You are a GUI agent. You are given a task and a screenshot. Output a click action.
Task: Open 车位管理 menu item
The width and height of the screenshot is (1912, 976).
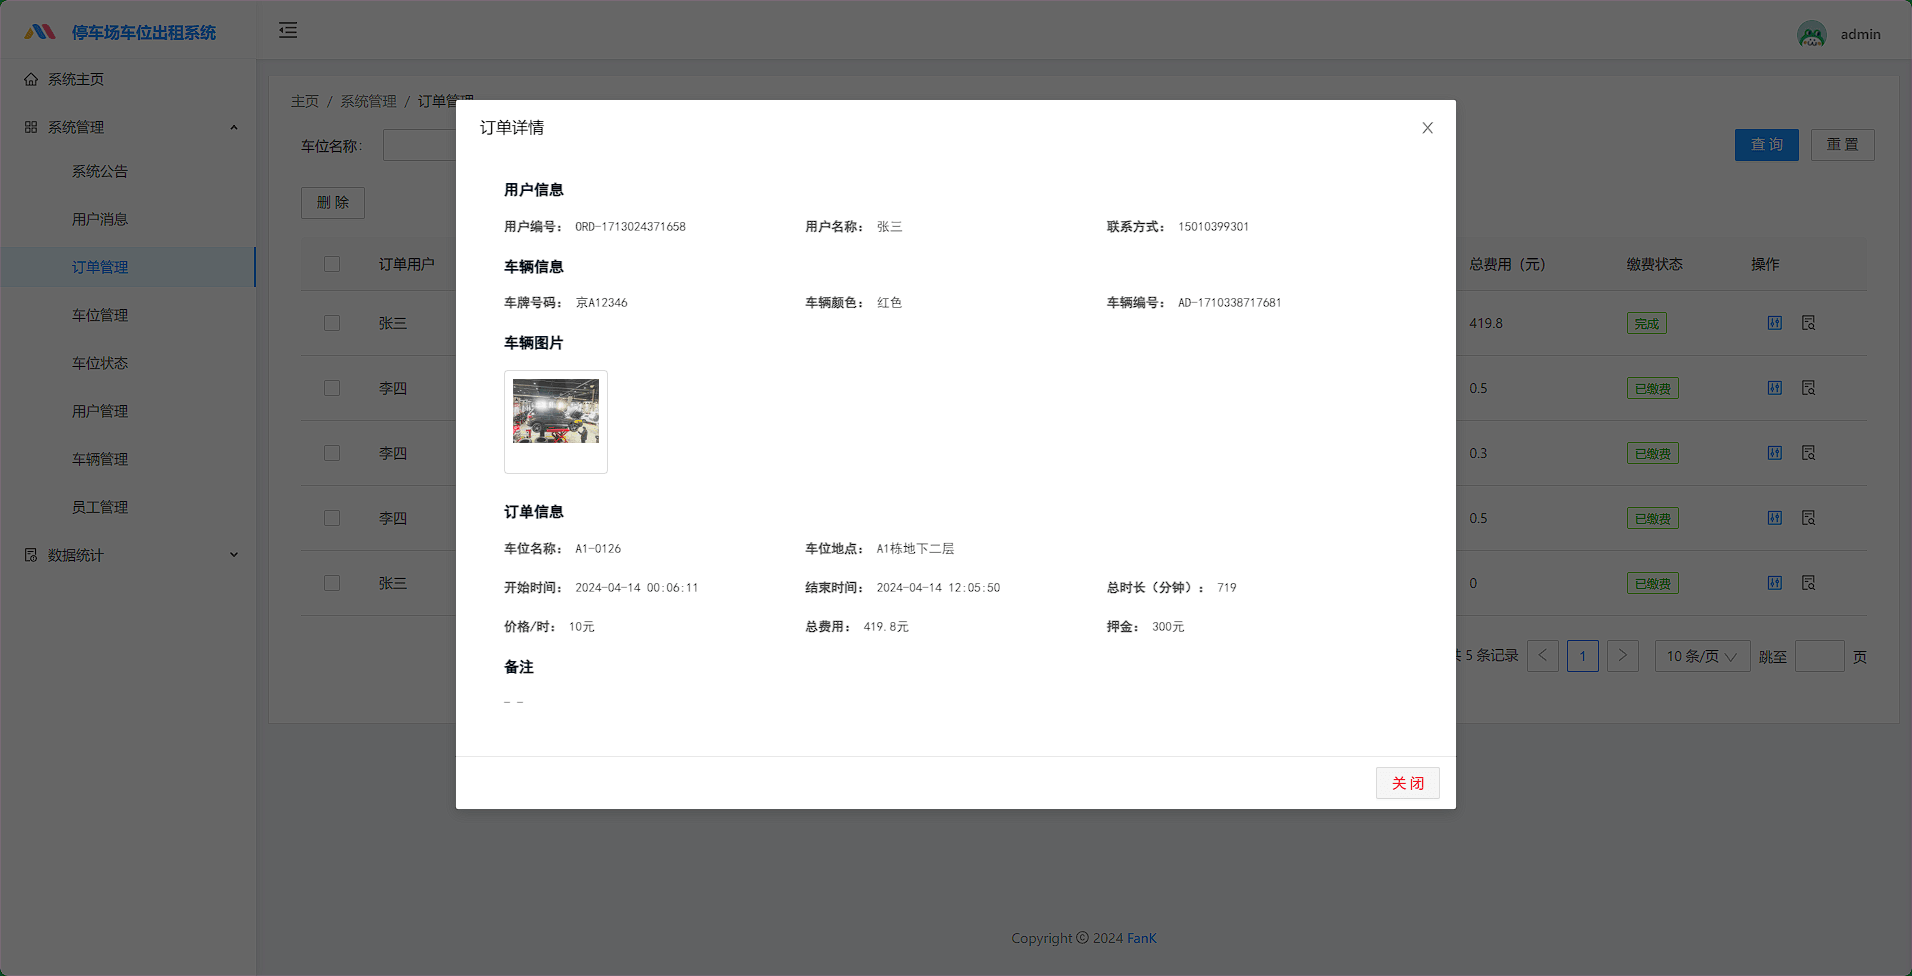click(128, 315)
